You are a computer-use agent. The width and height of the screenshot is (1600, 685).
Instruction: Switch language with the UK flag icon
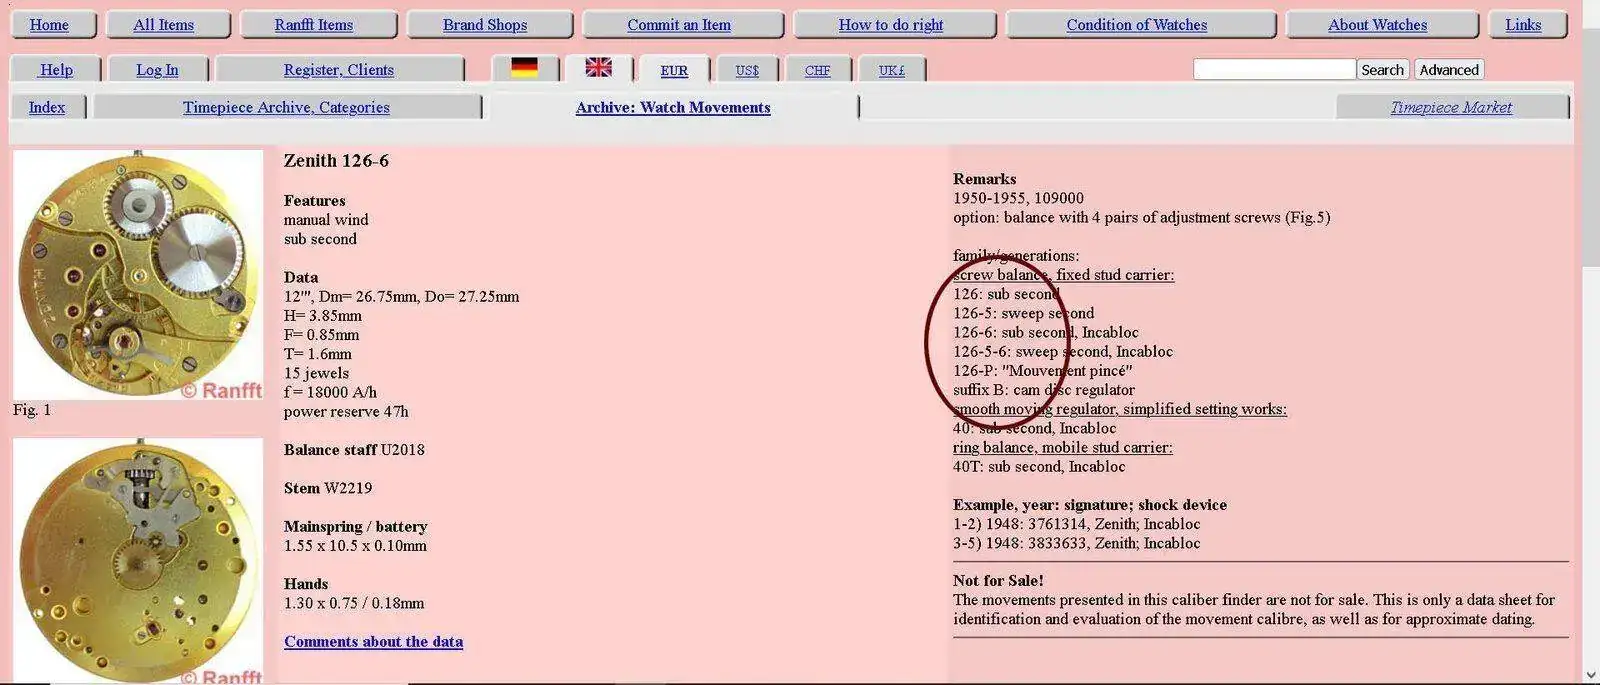point(598,67)
